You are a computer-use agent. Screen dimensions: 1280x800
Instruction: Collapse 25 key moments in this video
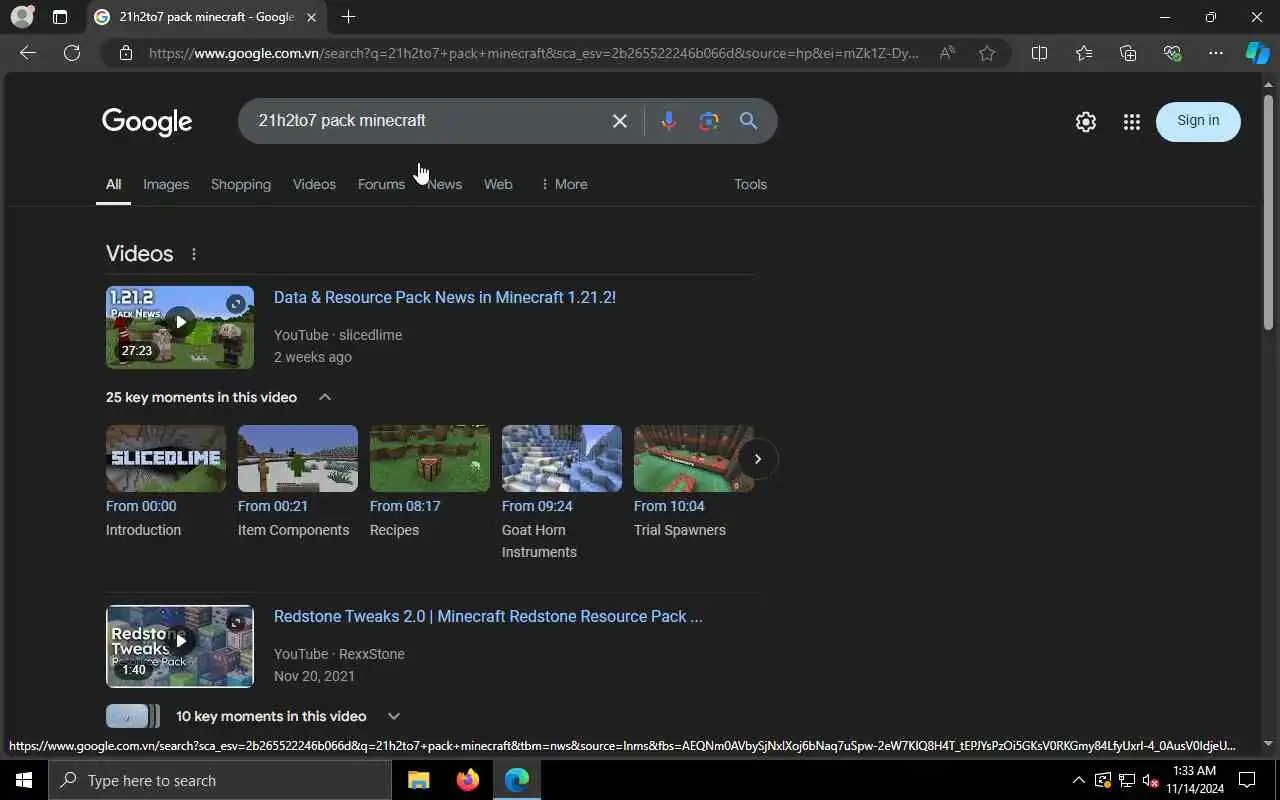[325, 397]
